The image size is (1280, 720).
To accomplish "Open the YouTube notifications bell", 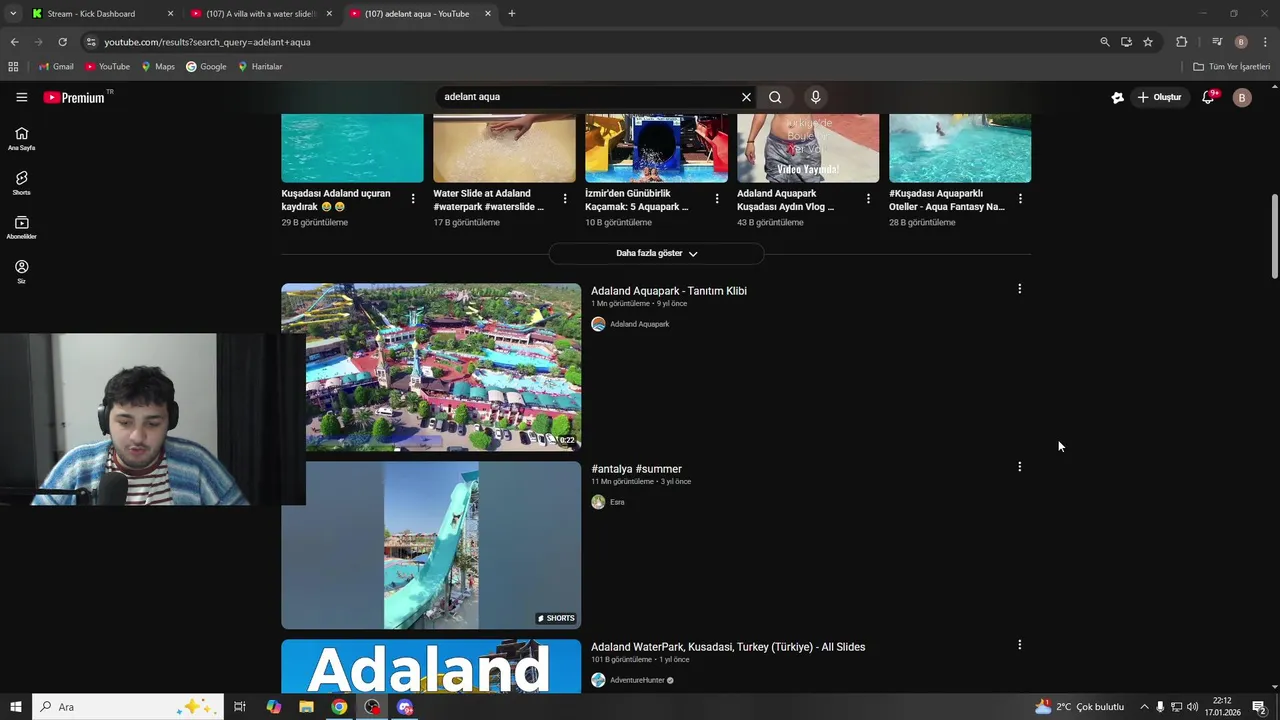I will [x=1208, y=97].
